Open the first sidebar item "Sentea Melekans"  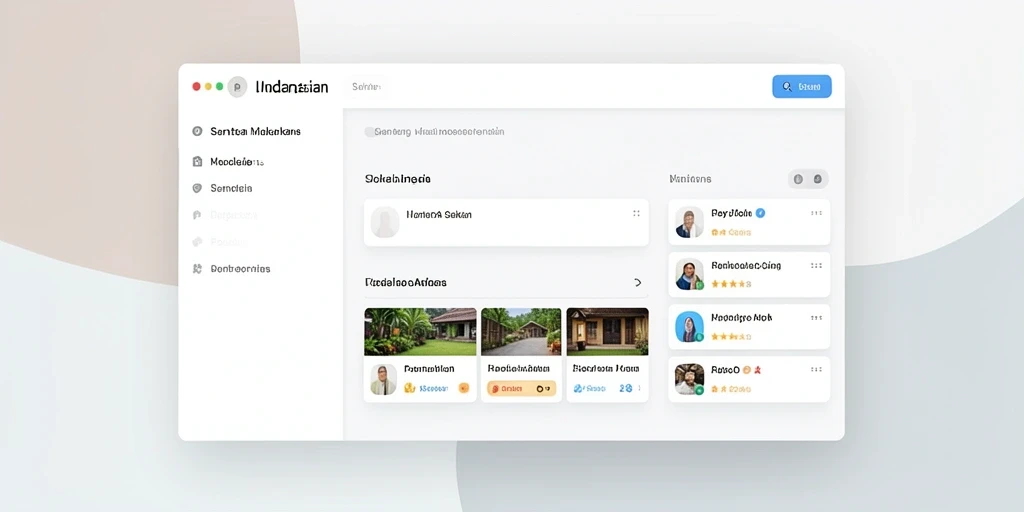pyautogui.click(x=248, y=131)
